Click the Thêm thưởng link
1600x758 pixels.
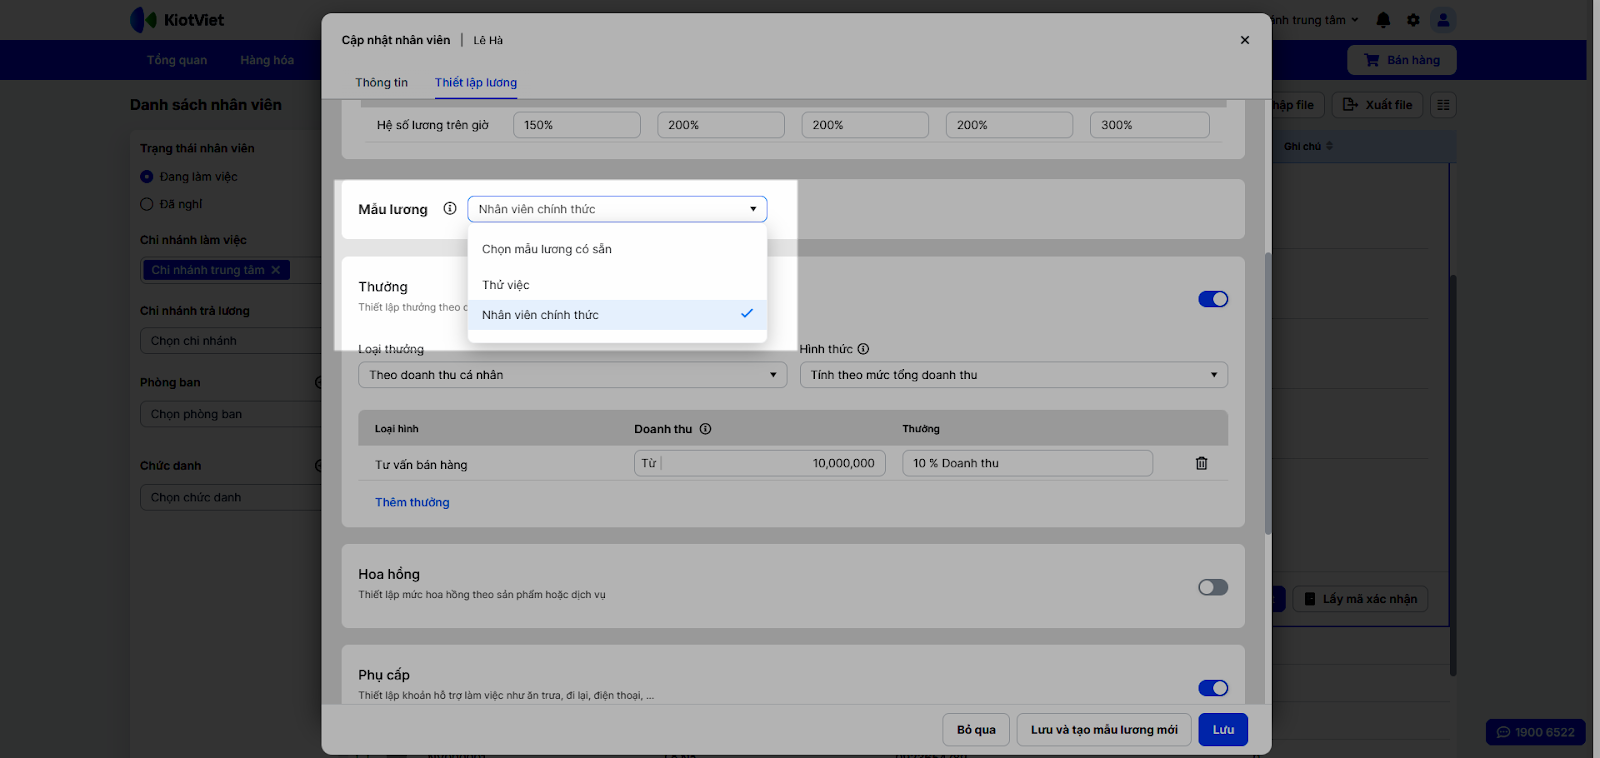(x=412, y=502)
